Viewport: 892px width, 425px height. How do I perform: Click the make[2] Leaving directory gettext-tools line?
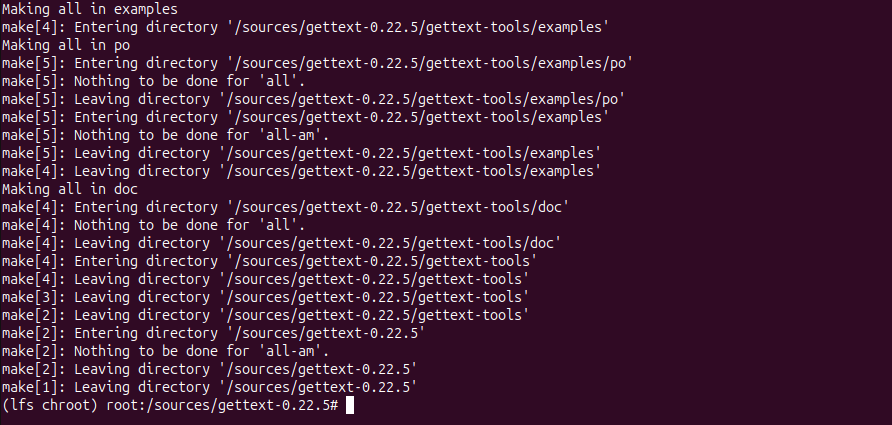point(264,315)
